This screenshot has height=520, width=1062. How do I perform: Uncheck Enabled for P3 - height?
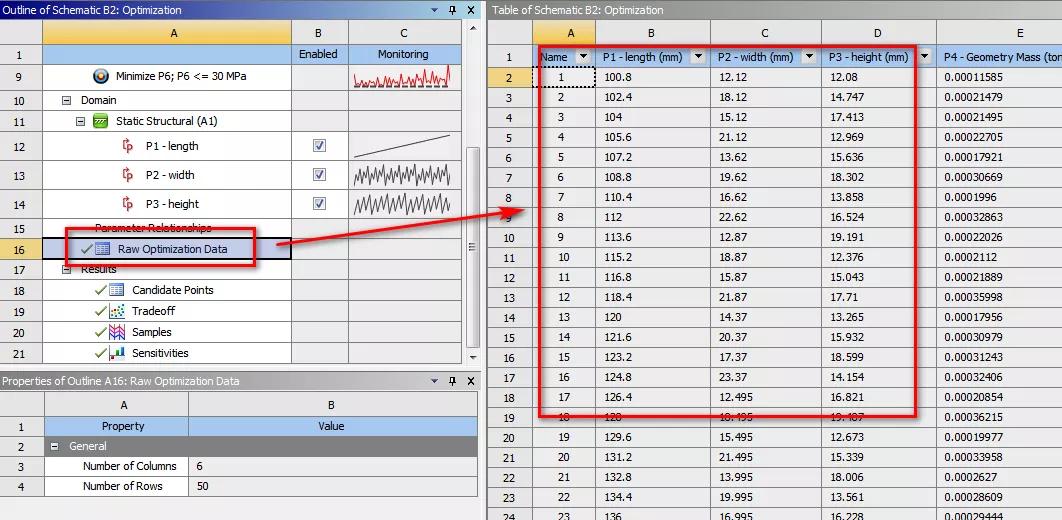[319, 204]
